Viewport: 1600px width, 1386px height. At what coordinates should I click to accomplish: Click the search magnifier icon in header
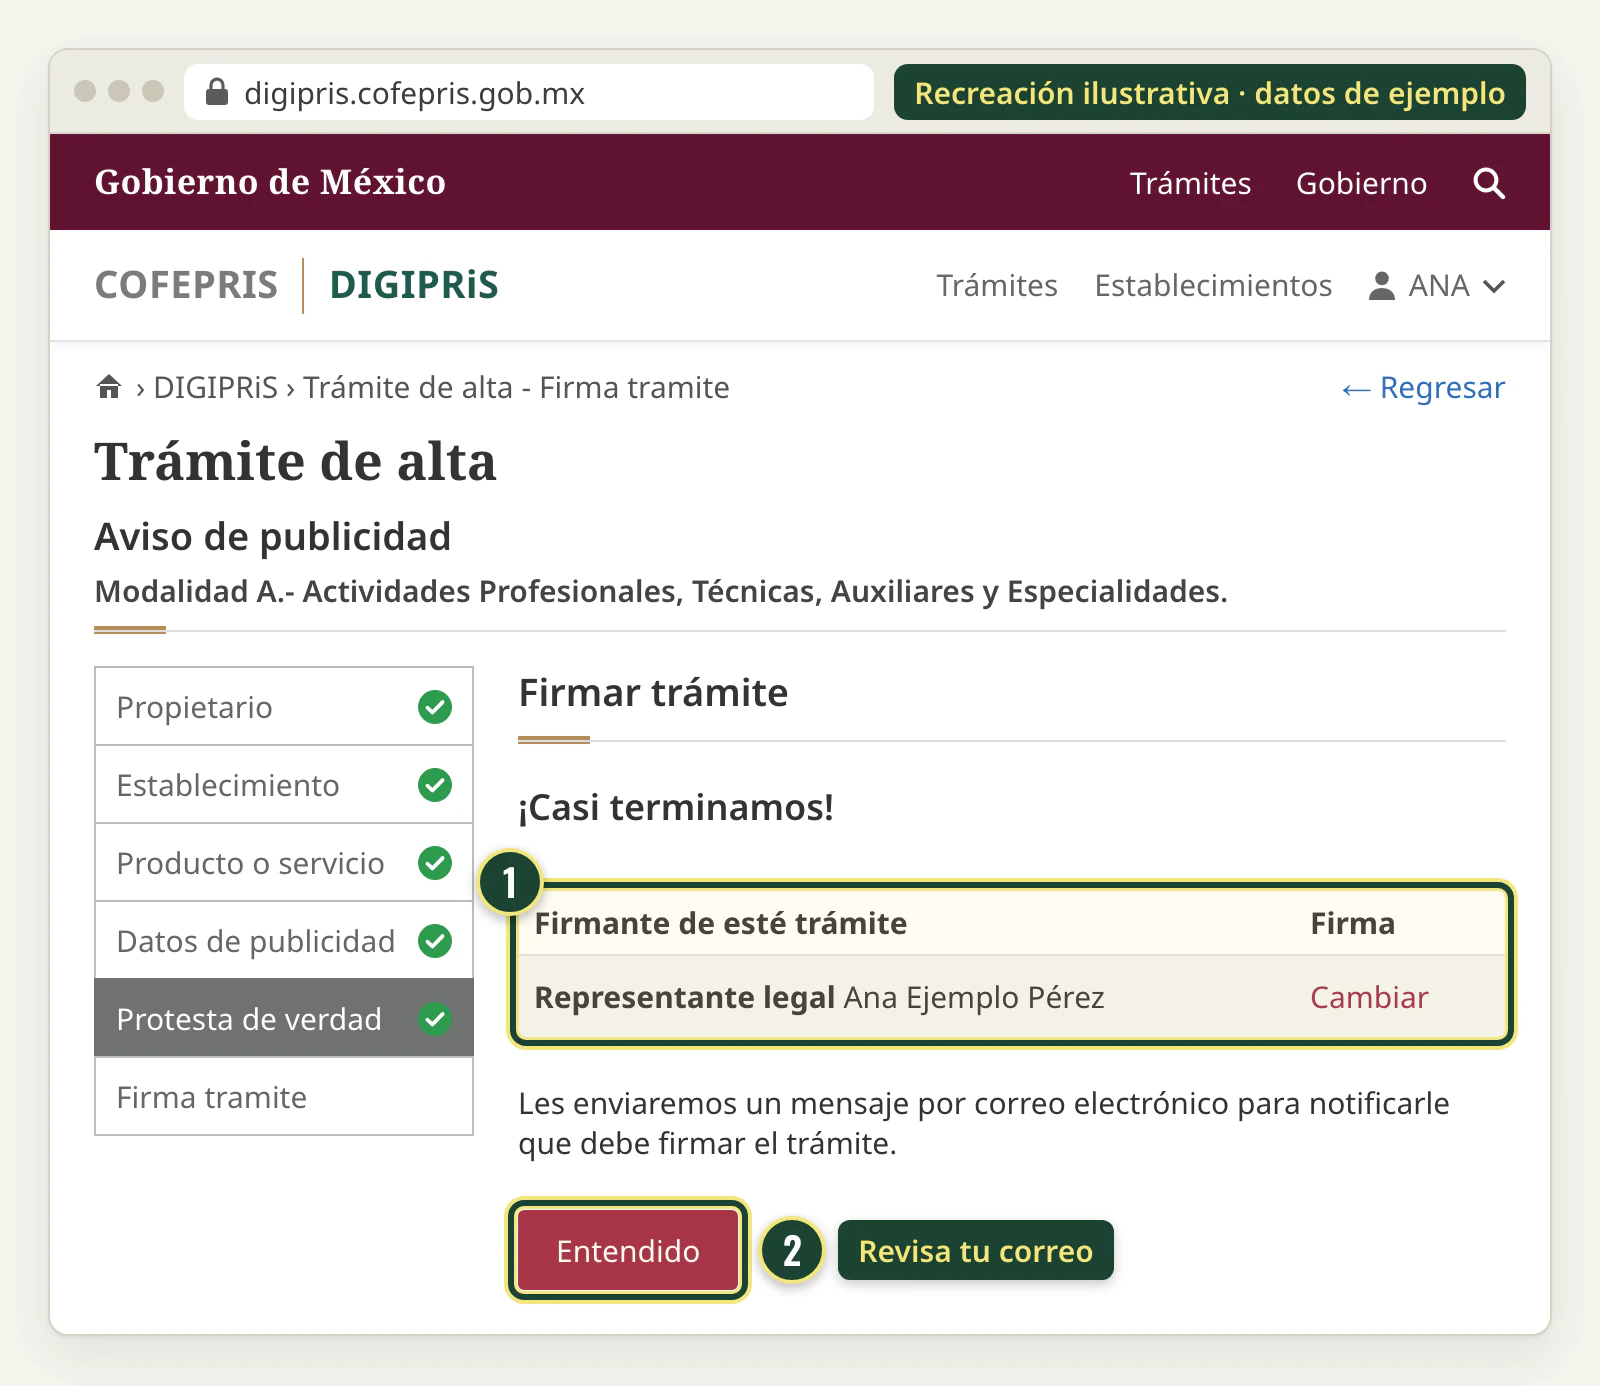pos(1489,183)
